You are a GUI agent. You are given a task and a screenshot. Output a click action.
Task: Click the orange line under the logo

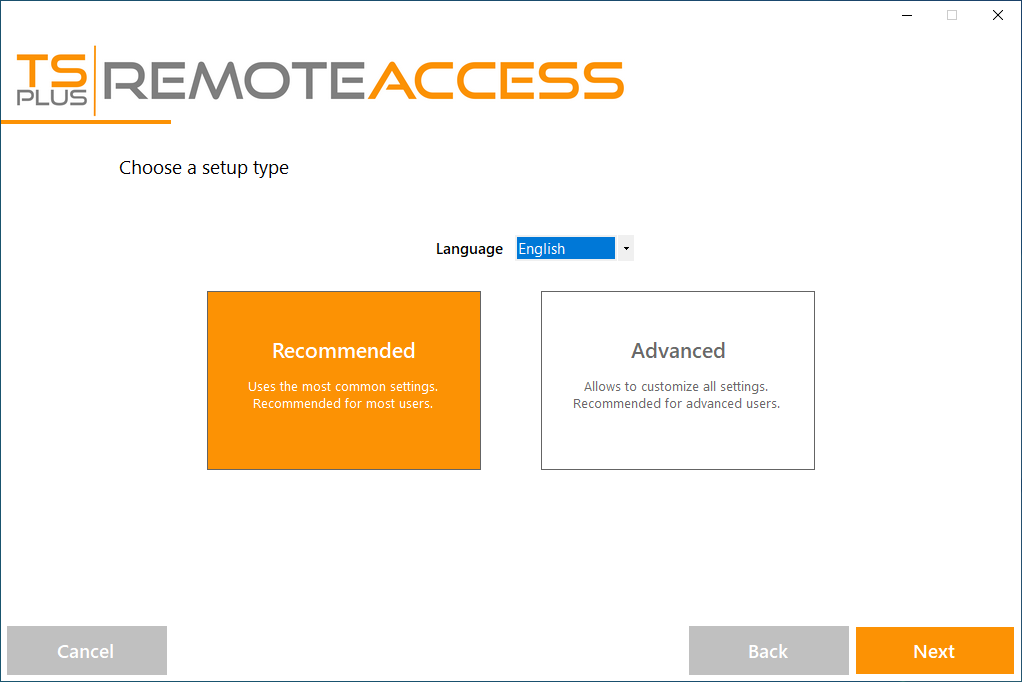(x=86, y=122)
